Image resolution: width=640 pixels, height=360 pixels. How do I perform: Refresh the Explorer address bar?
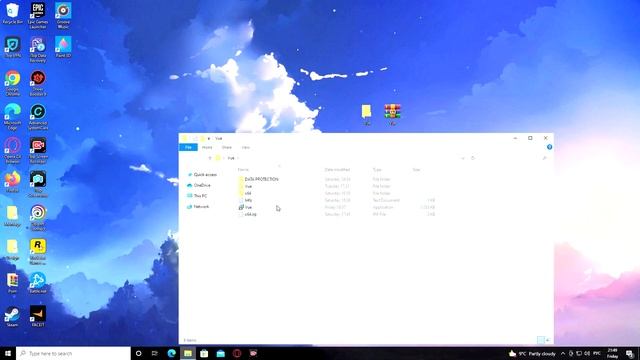click(473, 158)
